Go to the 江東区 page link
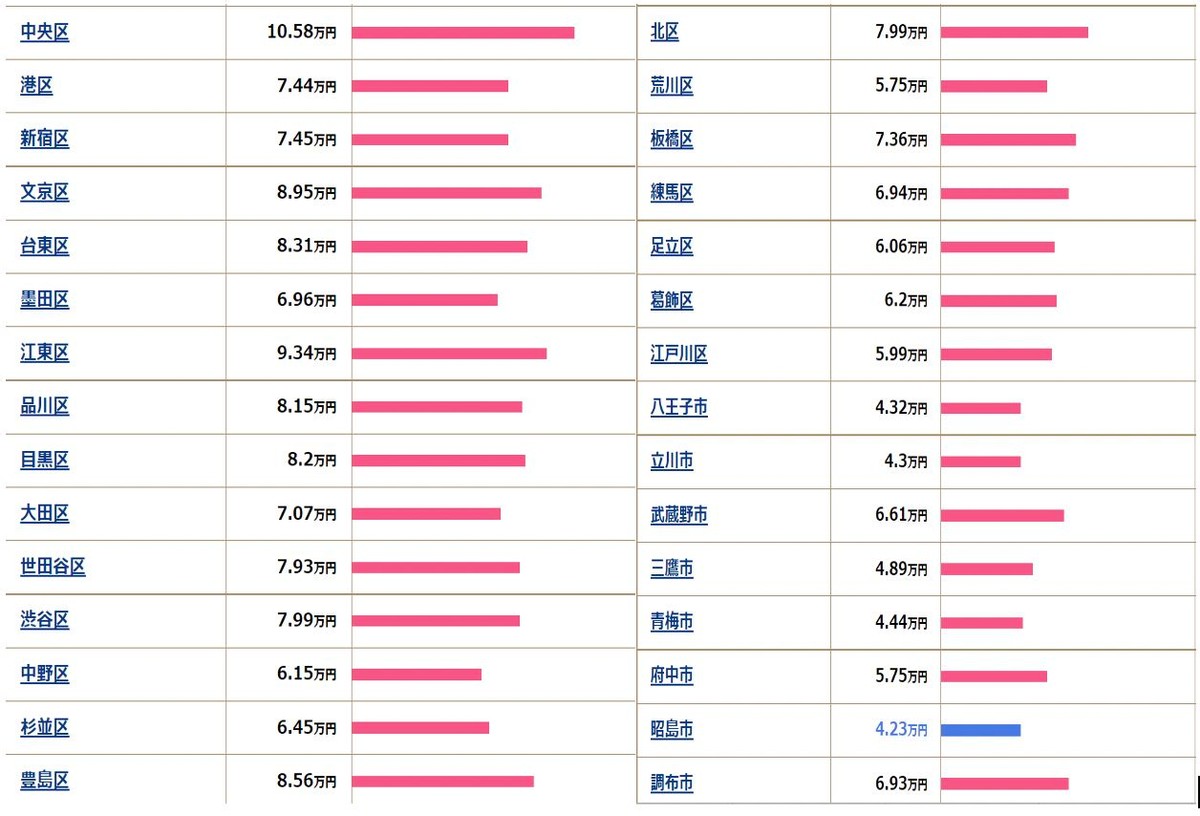 pos(45,353)
